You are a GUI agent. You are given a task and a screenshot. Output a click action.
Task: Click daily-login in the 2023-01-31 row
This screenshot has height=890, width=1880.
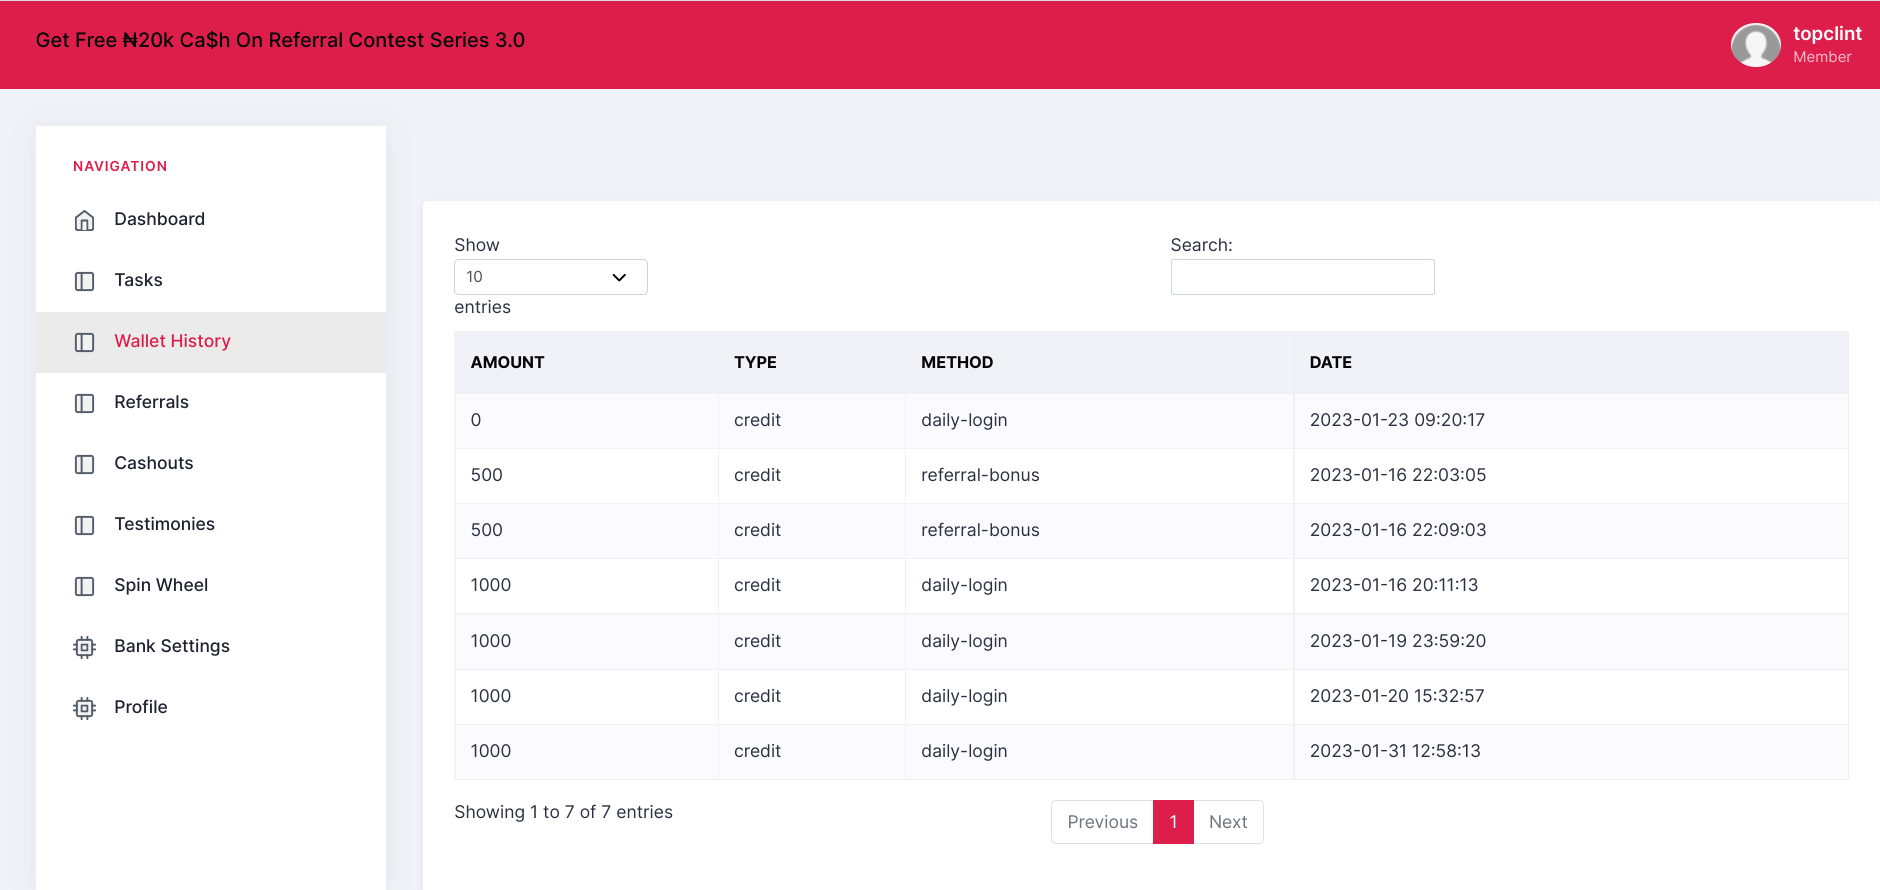(964, 751)
